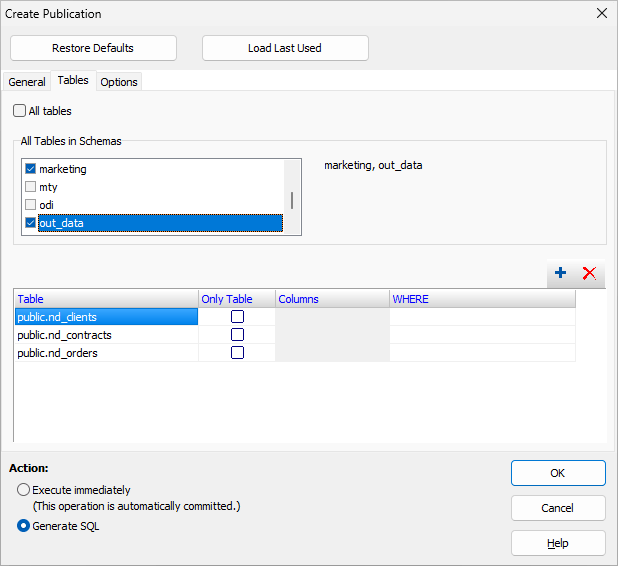Switch to the General tab

point(27,82)
